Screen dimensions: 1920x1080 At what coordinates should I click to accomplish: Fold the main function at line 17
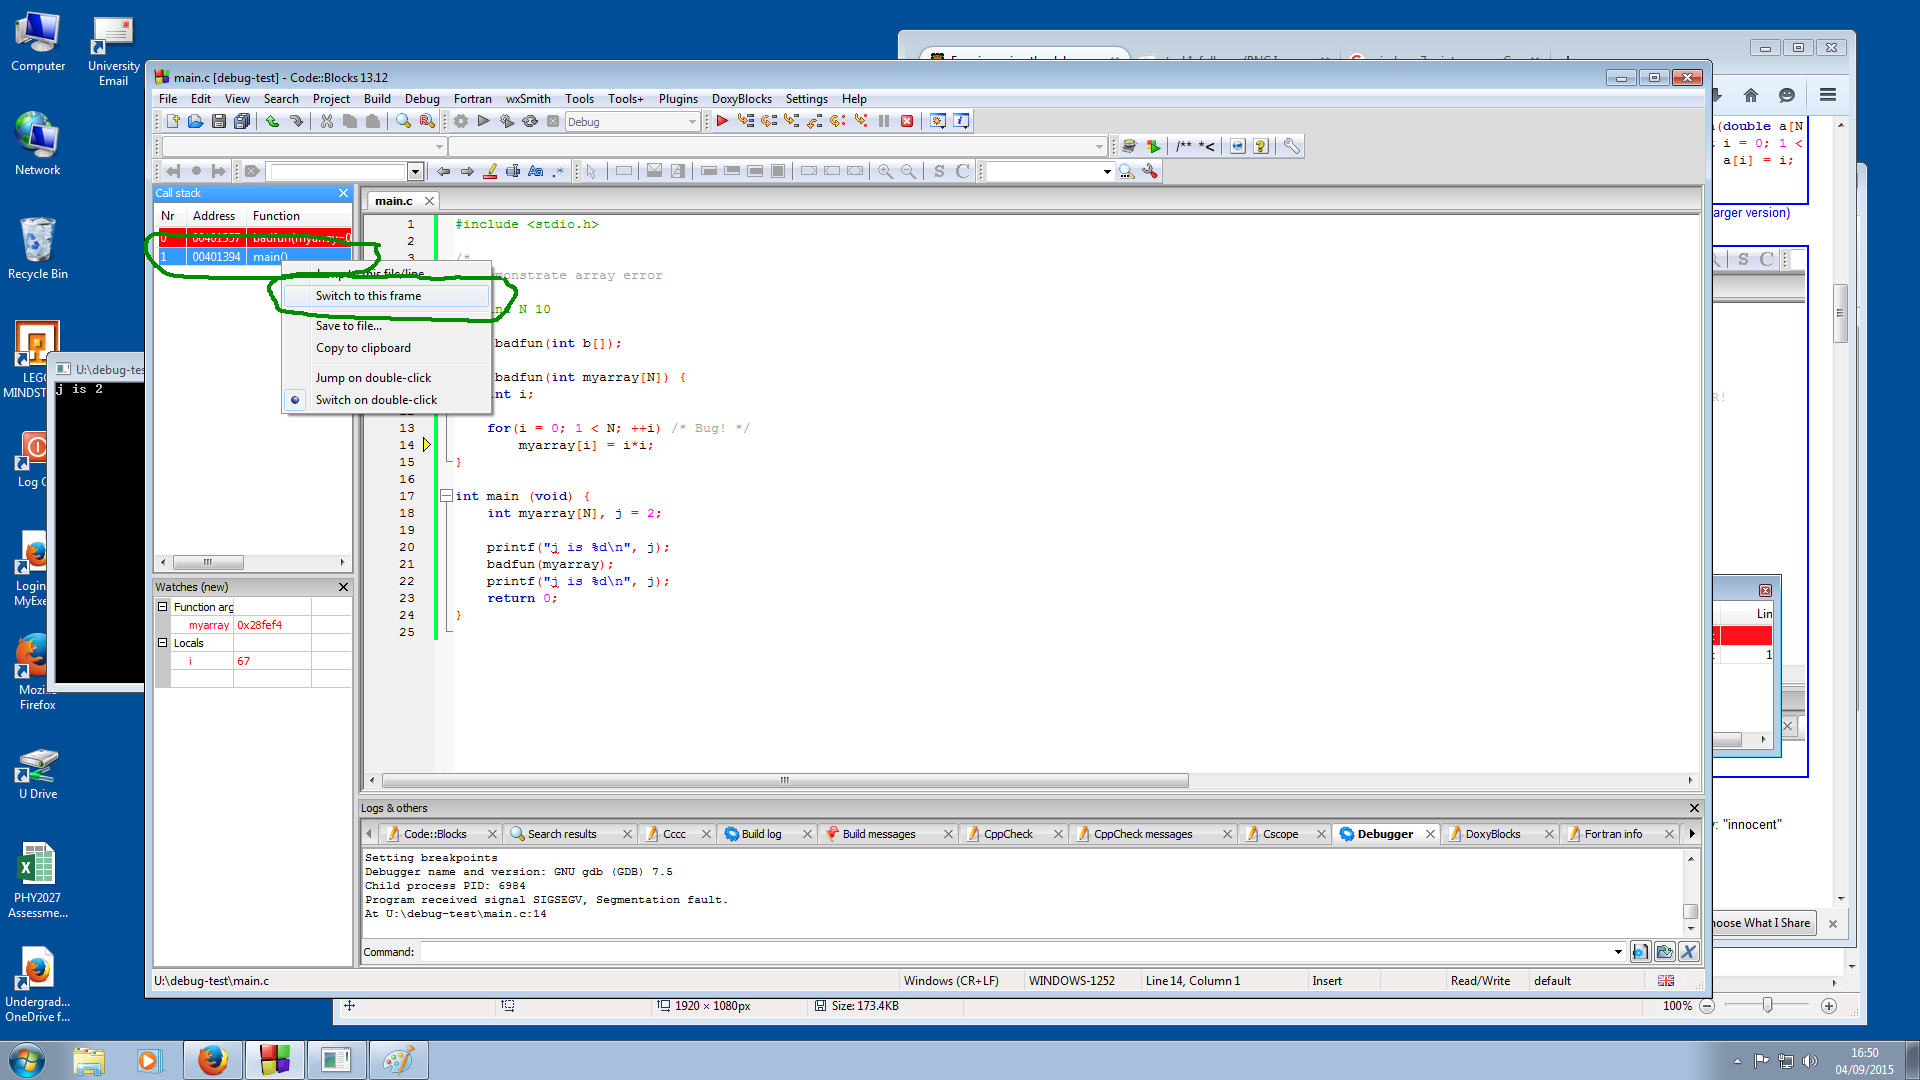[x=446, y=496]
